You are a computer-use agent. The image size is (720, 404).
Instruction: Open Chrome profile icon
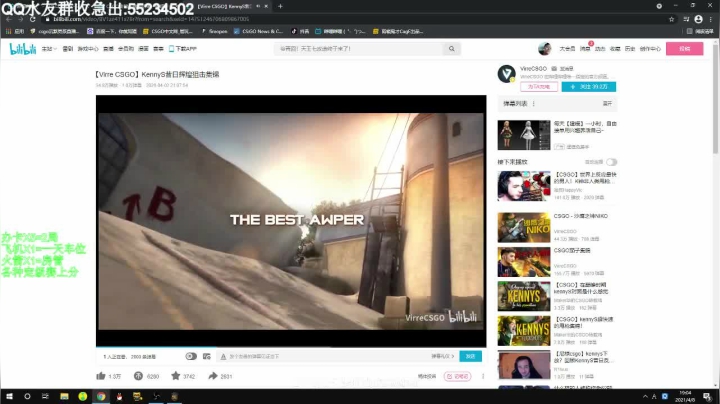click(698, 19)
